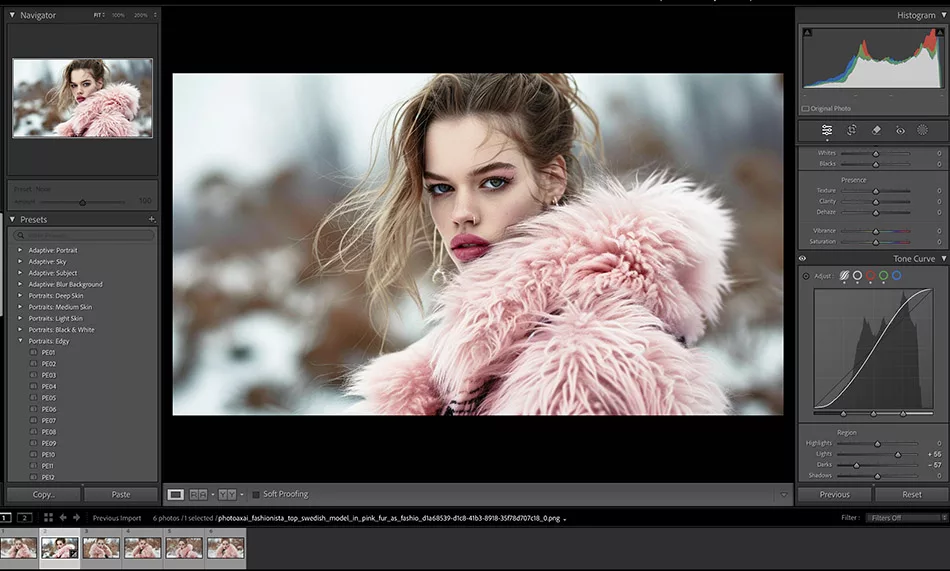Screen dimensions: 950x571
Task: Open the filename path dropdown arrow
Action: (565, 519)
